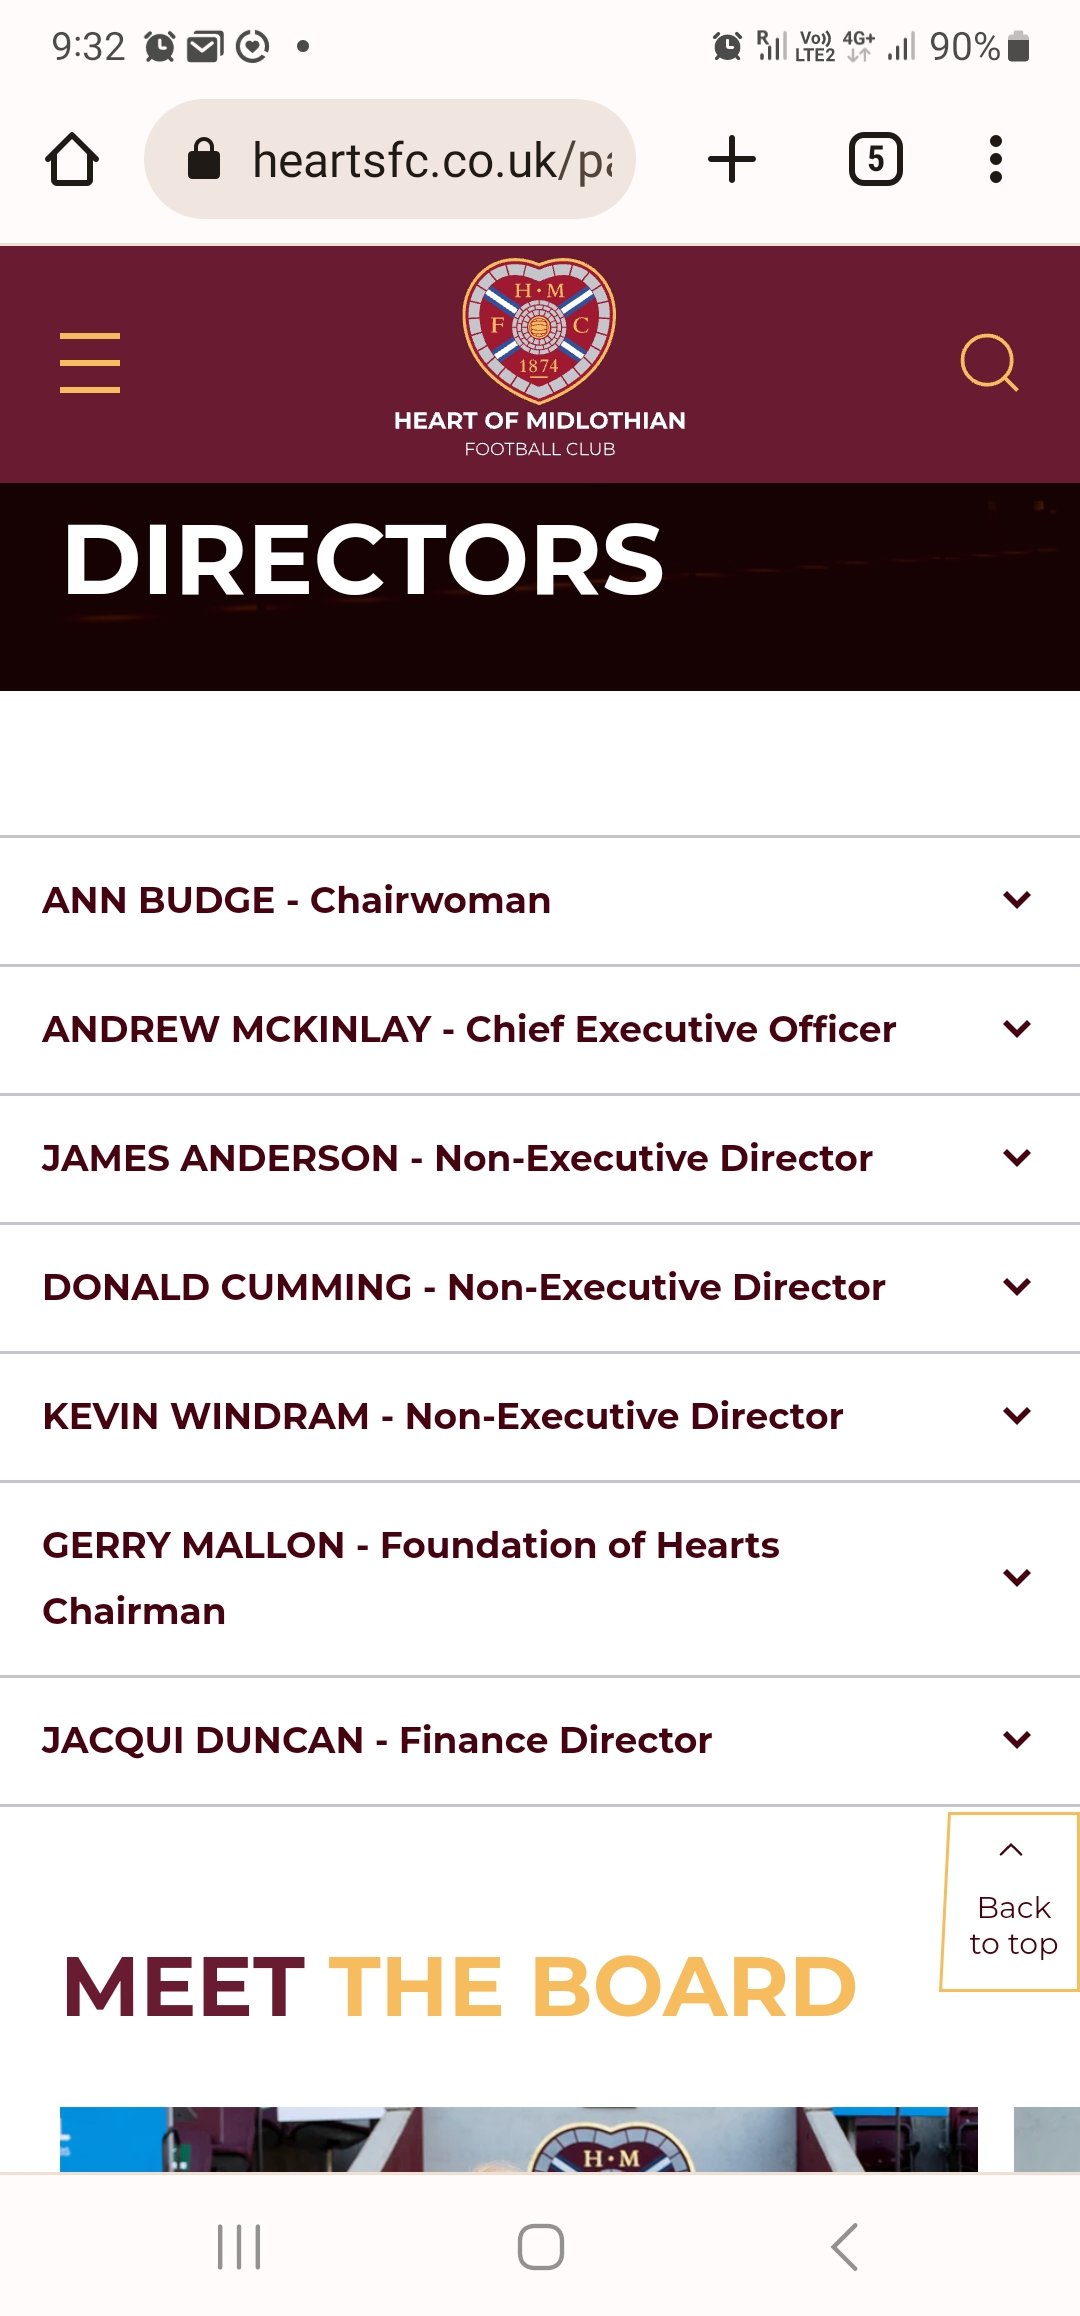This screenshot has width=1080, height=2316.
Task: Open the site search magnifier
Action: tap(988, 362)
